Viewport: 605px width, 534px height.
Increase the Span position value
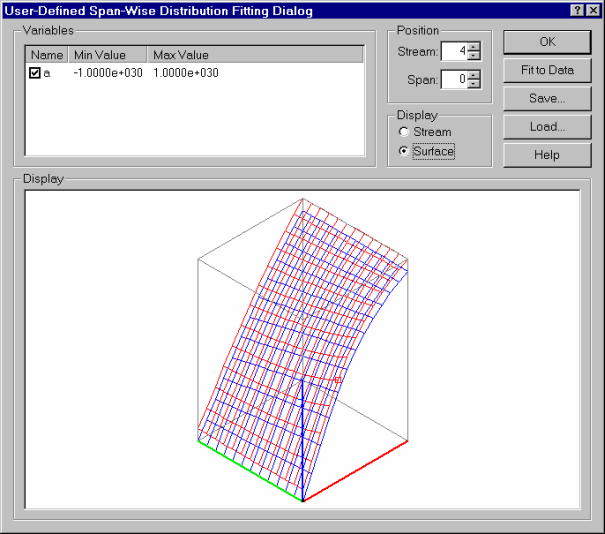pos(474,74)
